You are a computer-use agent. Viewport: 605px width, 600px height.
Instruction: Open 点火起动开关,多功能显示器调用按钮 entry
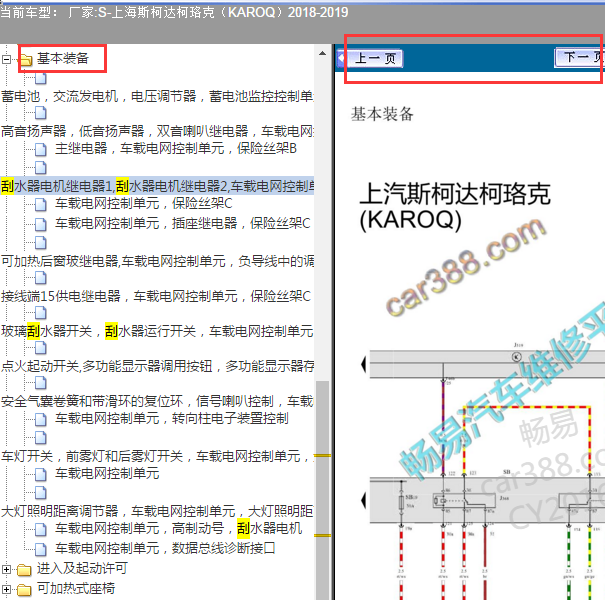pos(157,366)
